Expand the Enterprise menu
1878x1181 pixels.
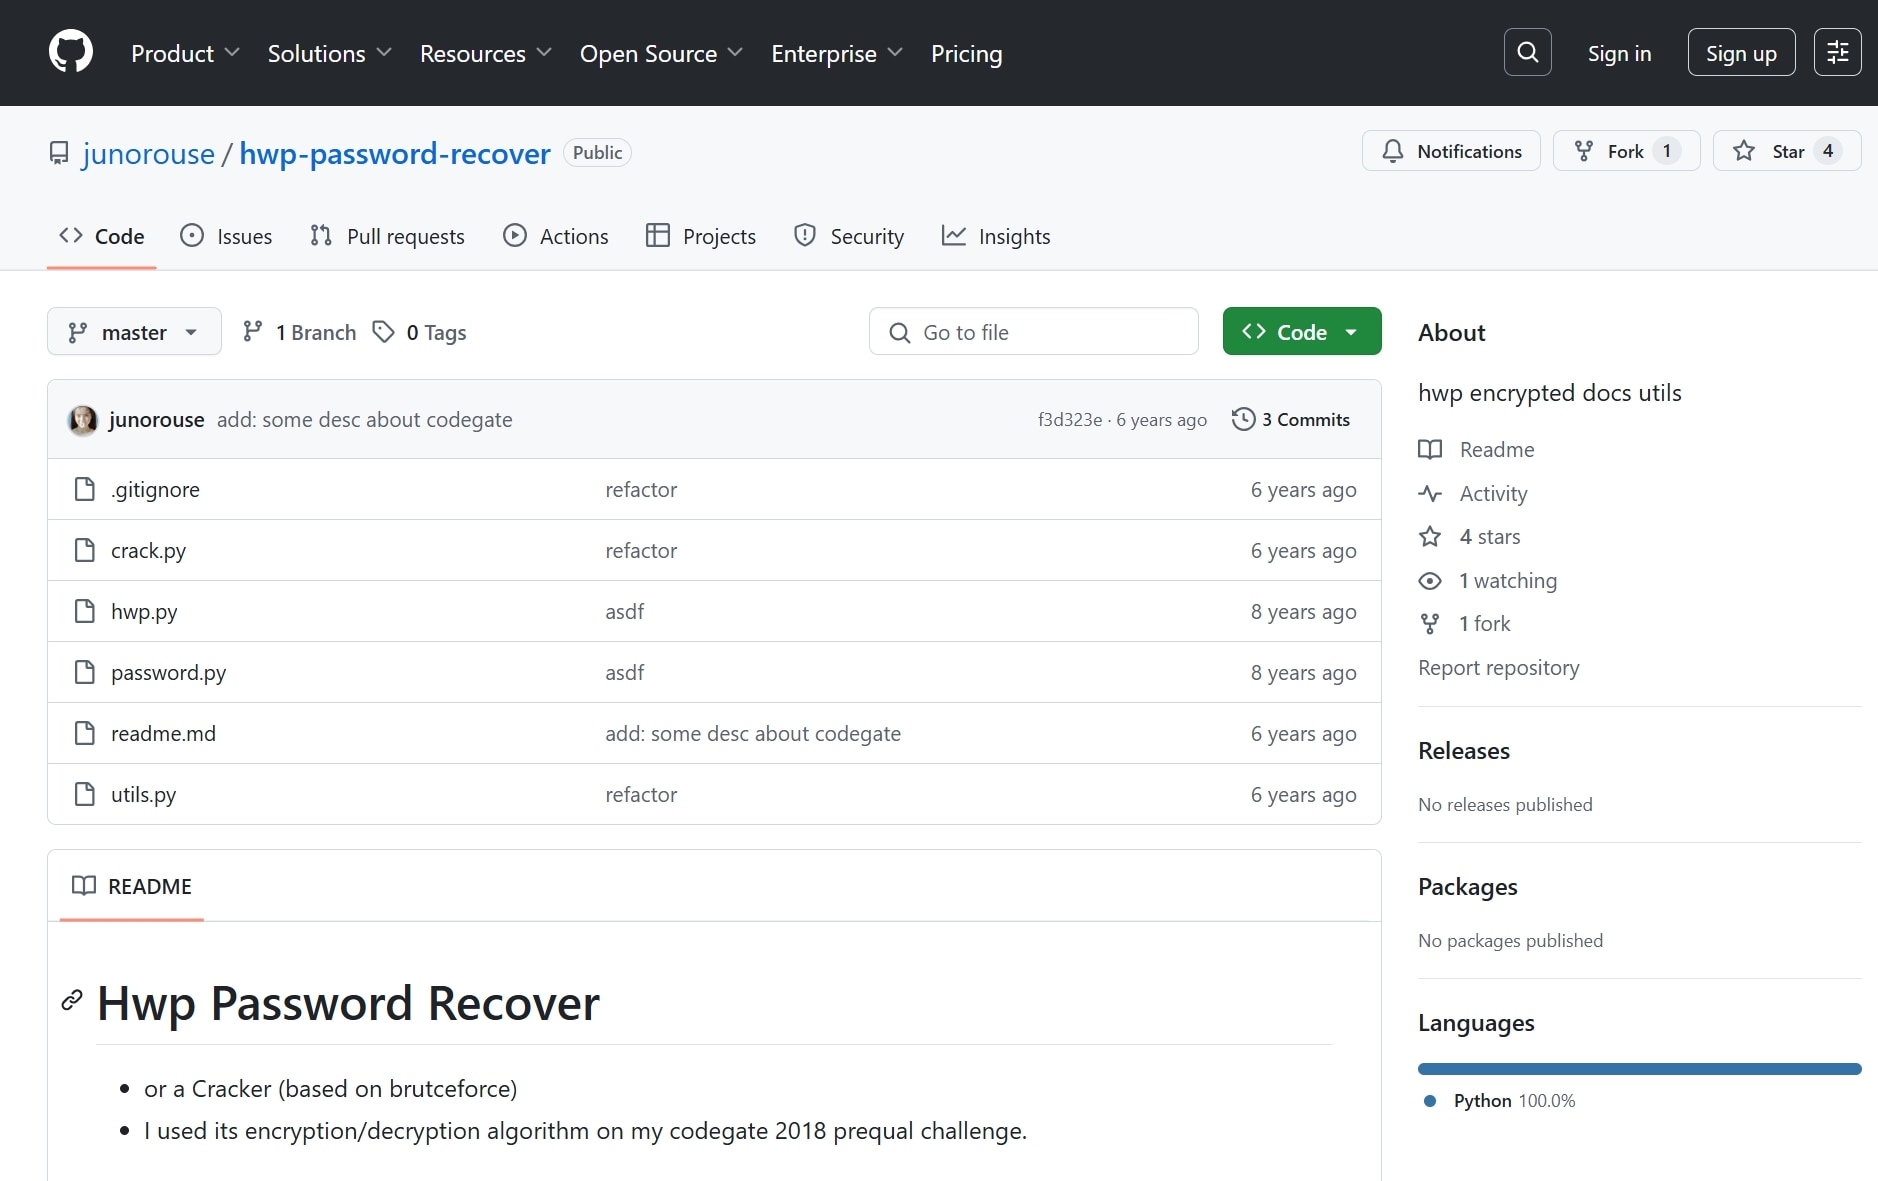click(837, 53)
